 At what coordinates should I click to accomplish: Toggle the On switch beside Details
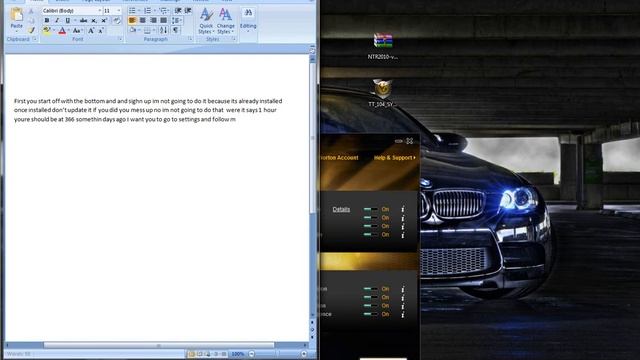click(x=371, y=209)
